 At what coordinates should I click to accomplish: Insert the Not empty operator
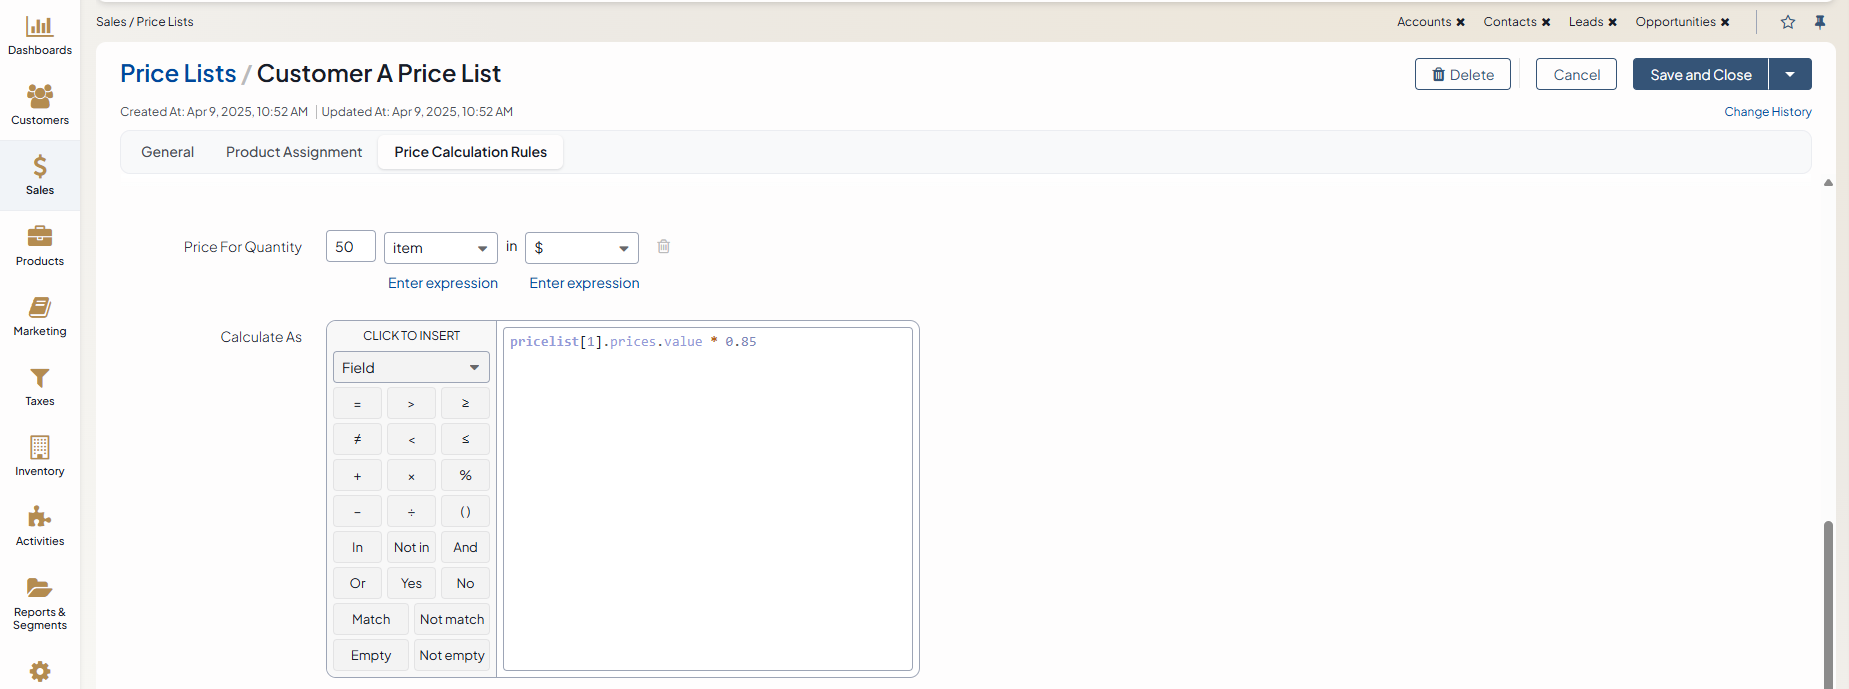(452, 655)
